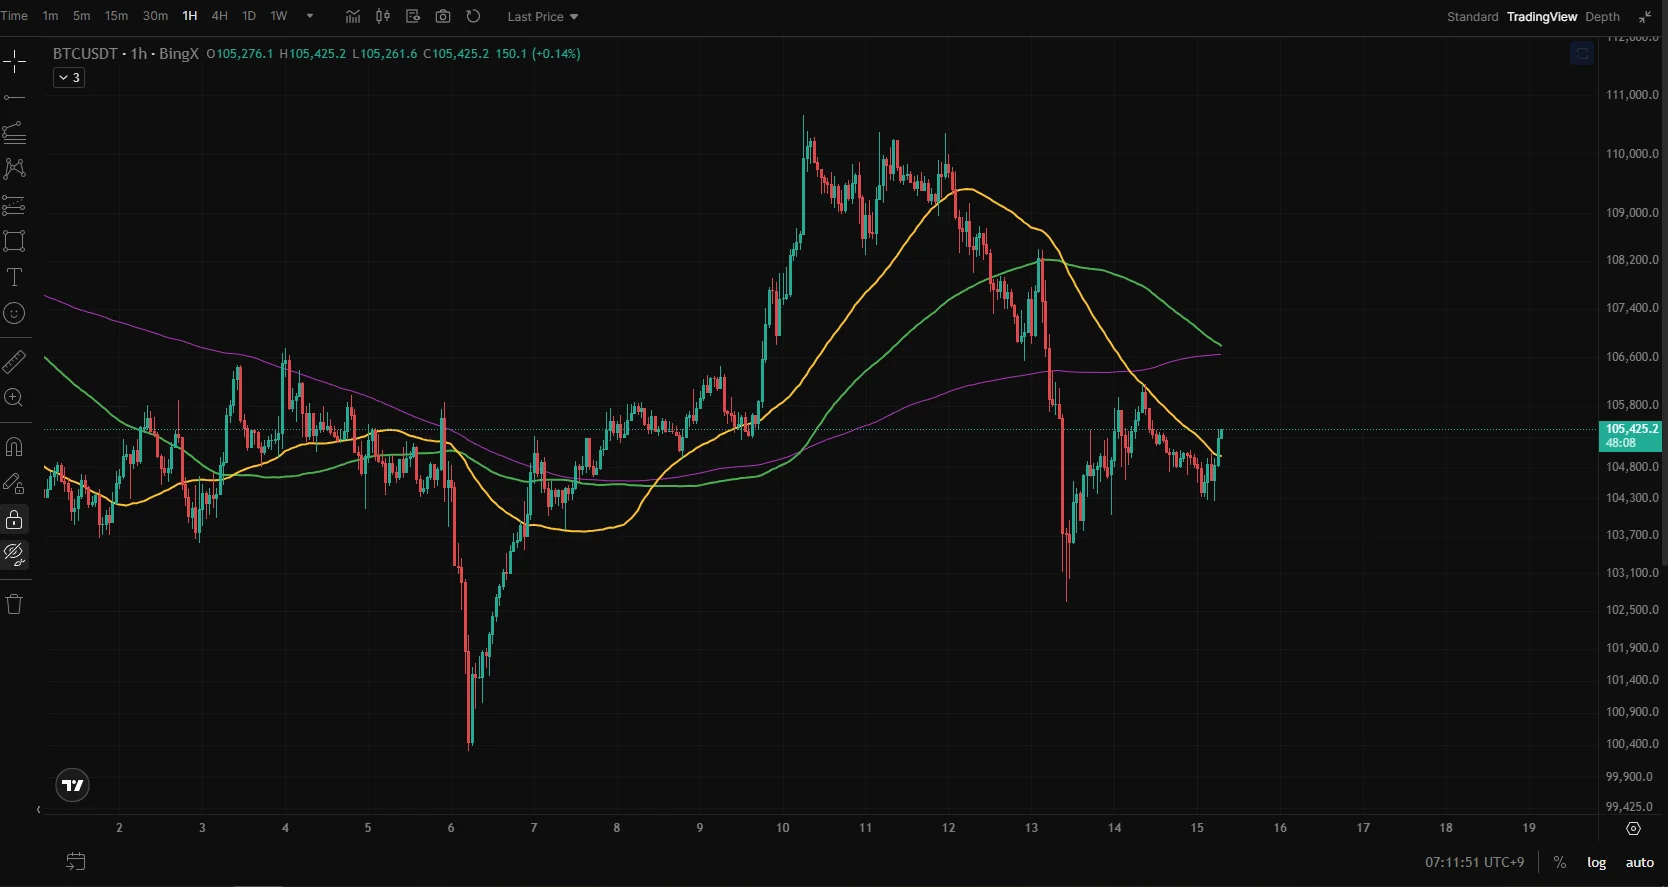Select the text annotation tool
Viewport: 1668px width, 887px height.
coord(14,277)
